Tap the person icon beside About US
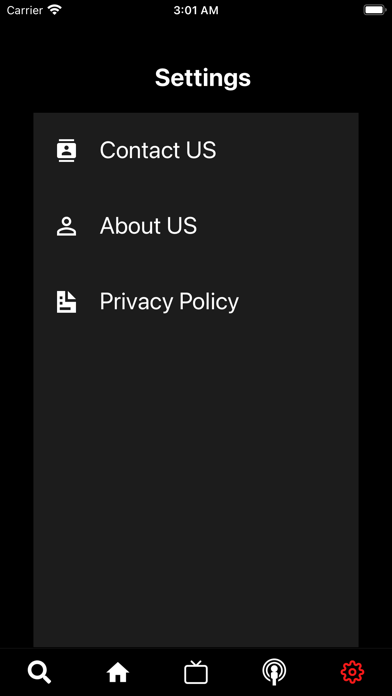The image size is (392, 696). (x=67, y=226)
